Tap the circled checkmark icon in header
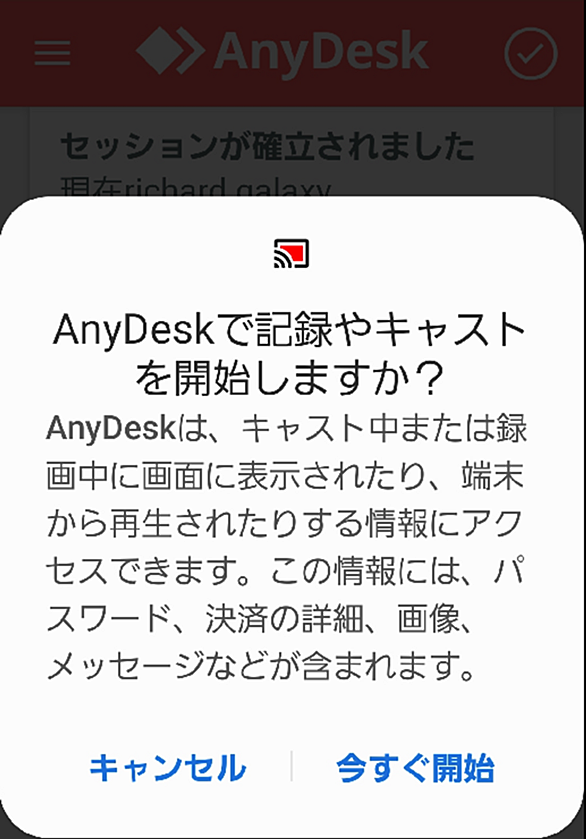 coord(531,54)
